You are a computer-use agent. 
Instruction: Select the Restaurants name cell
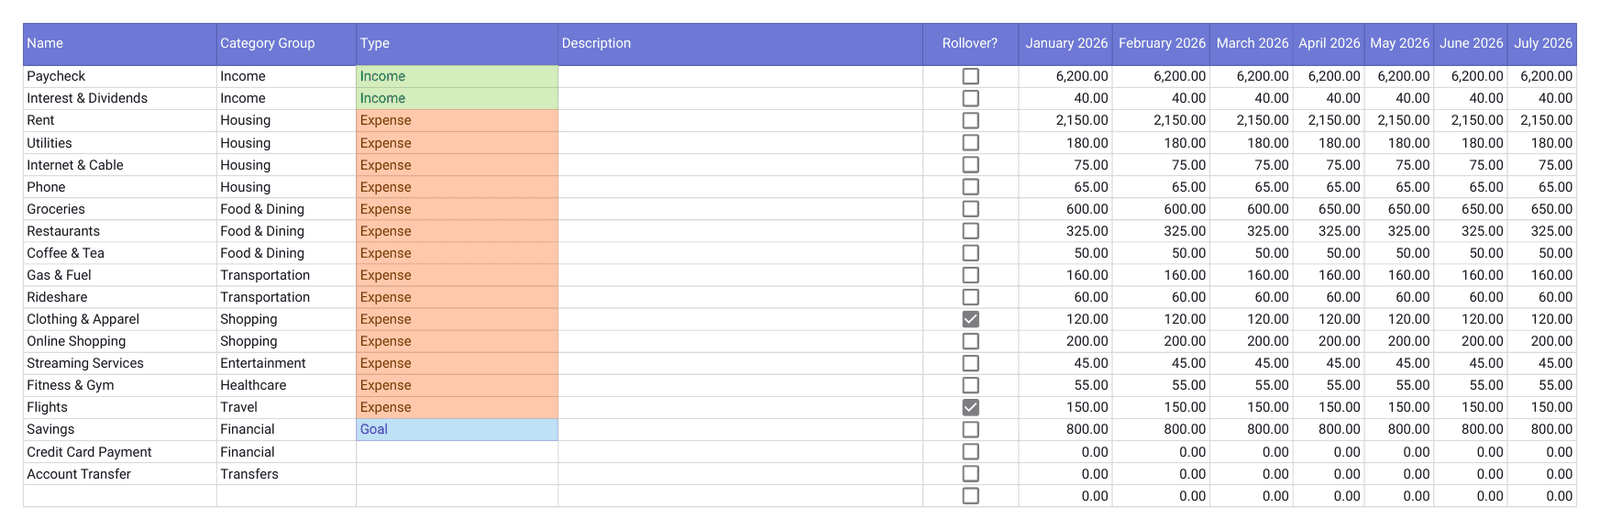pyautogui.click(x=120, y=231)
